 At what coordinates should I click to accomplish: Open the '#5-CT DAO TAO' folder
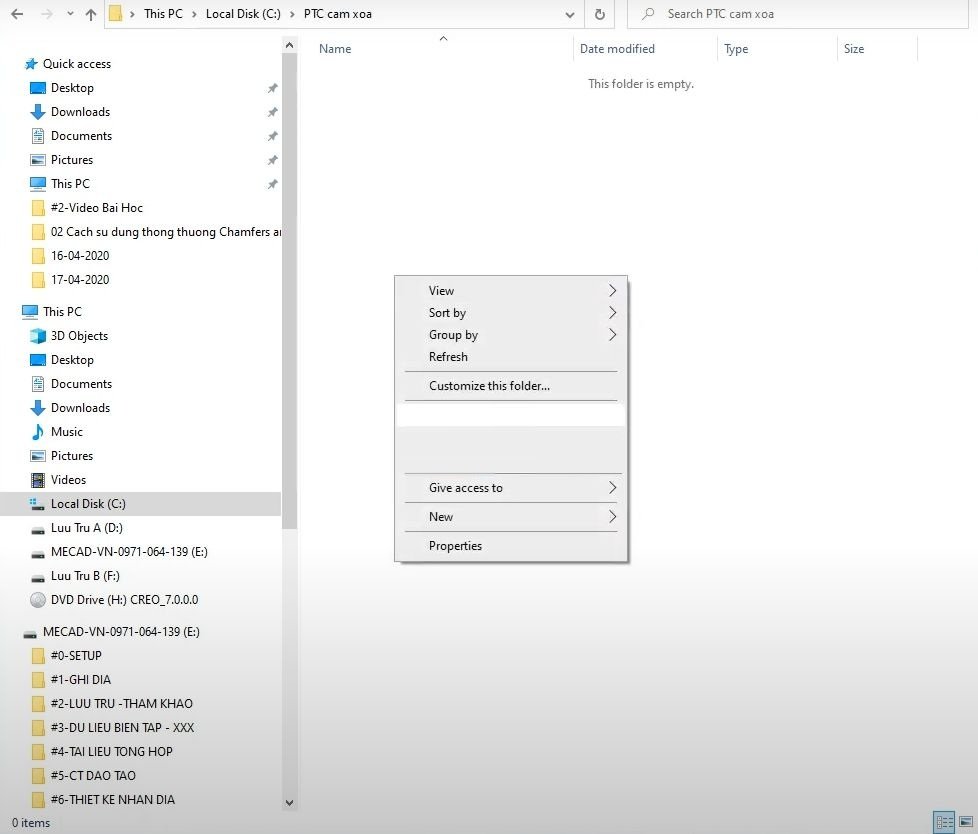click(x=93, y=776)
